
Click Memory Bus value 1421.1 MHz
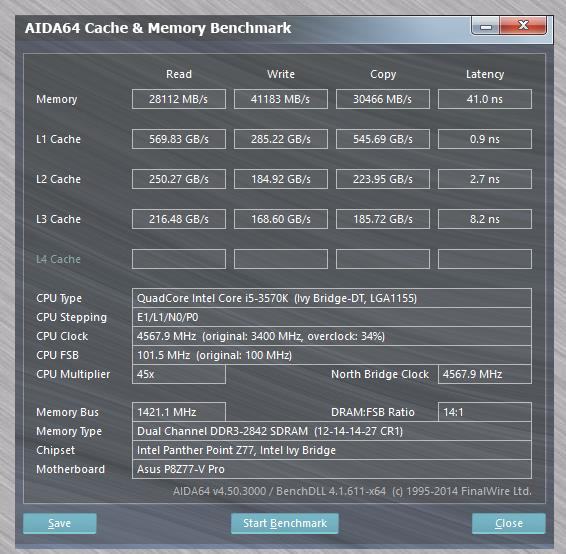(x=179, y=412)
